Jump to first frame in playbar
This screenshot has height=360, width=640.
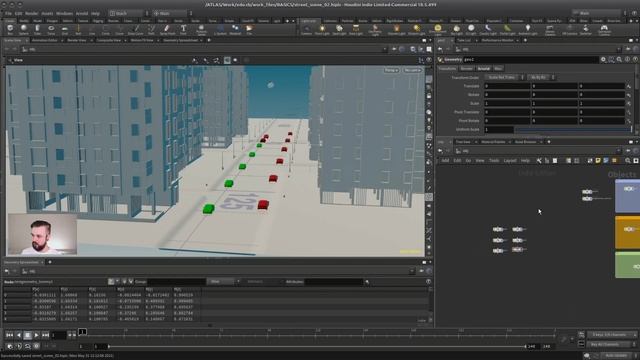click(x=9, y=335)
